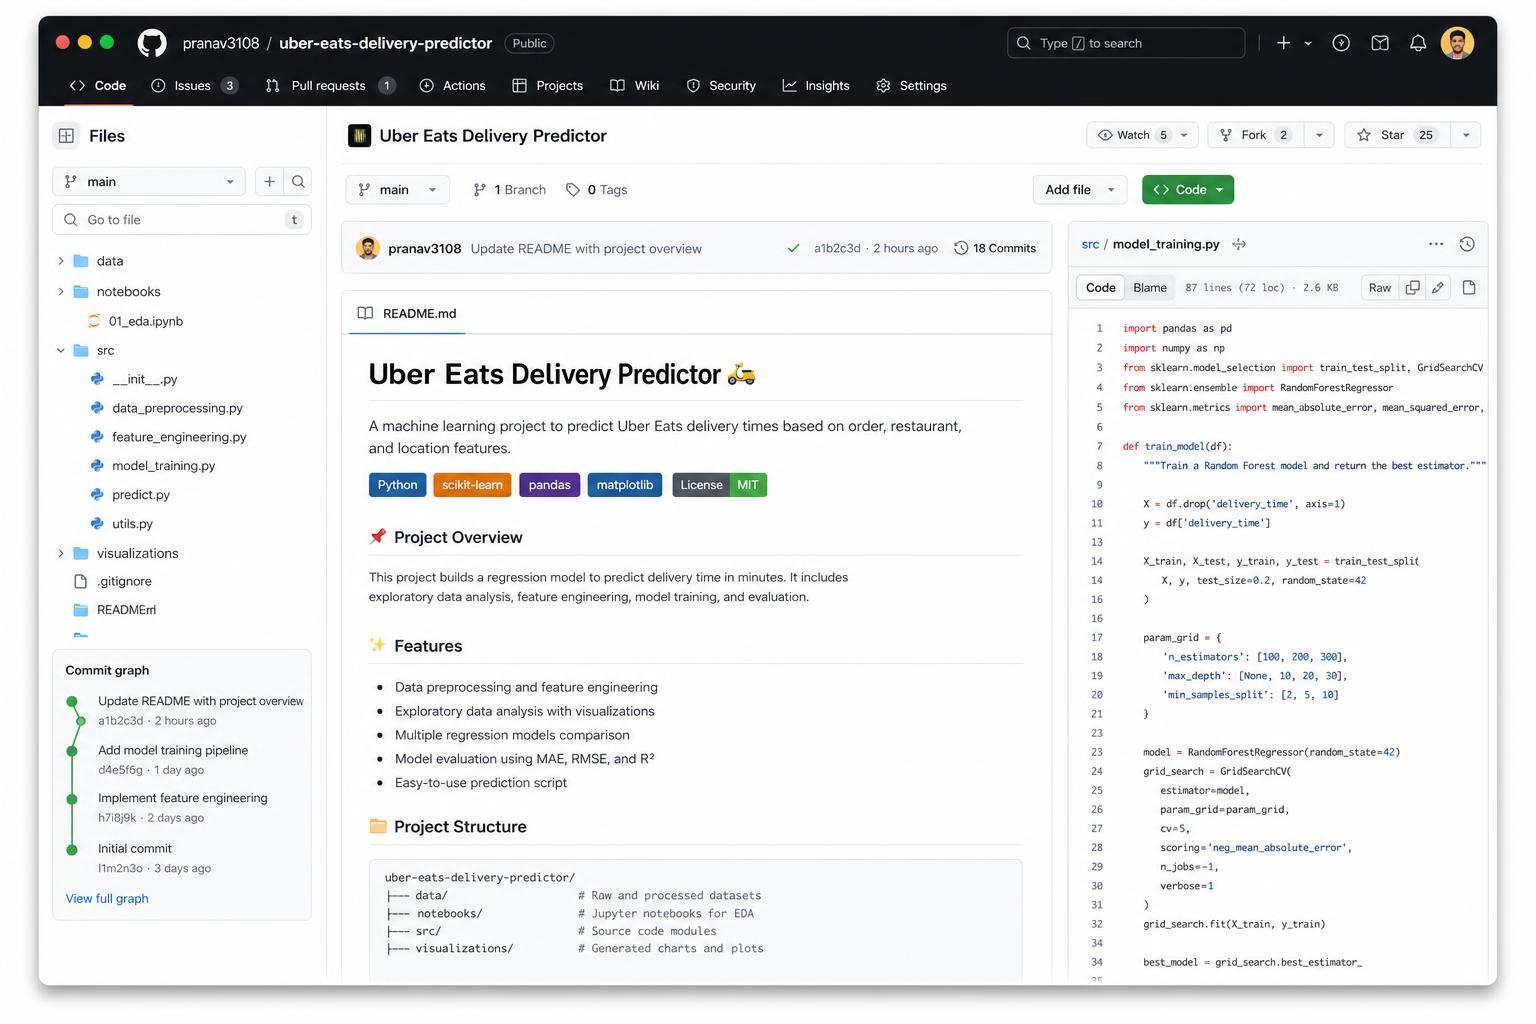Viewport: 1536px width, 1024px height.
Task: Select the README.md tab
Action: (x=407, y=314)
